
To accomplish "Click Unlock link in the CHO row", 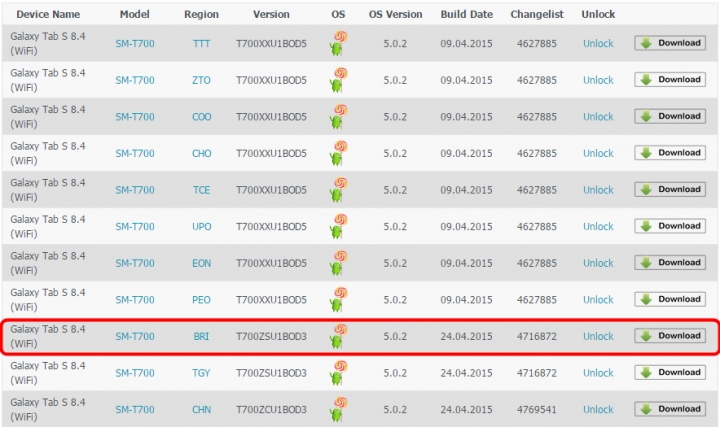I will 598,153.
